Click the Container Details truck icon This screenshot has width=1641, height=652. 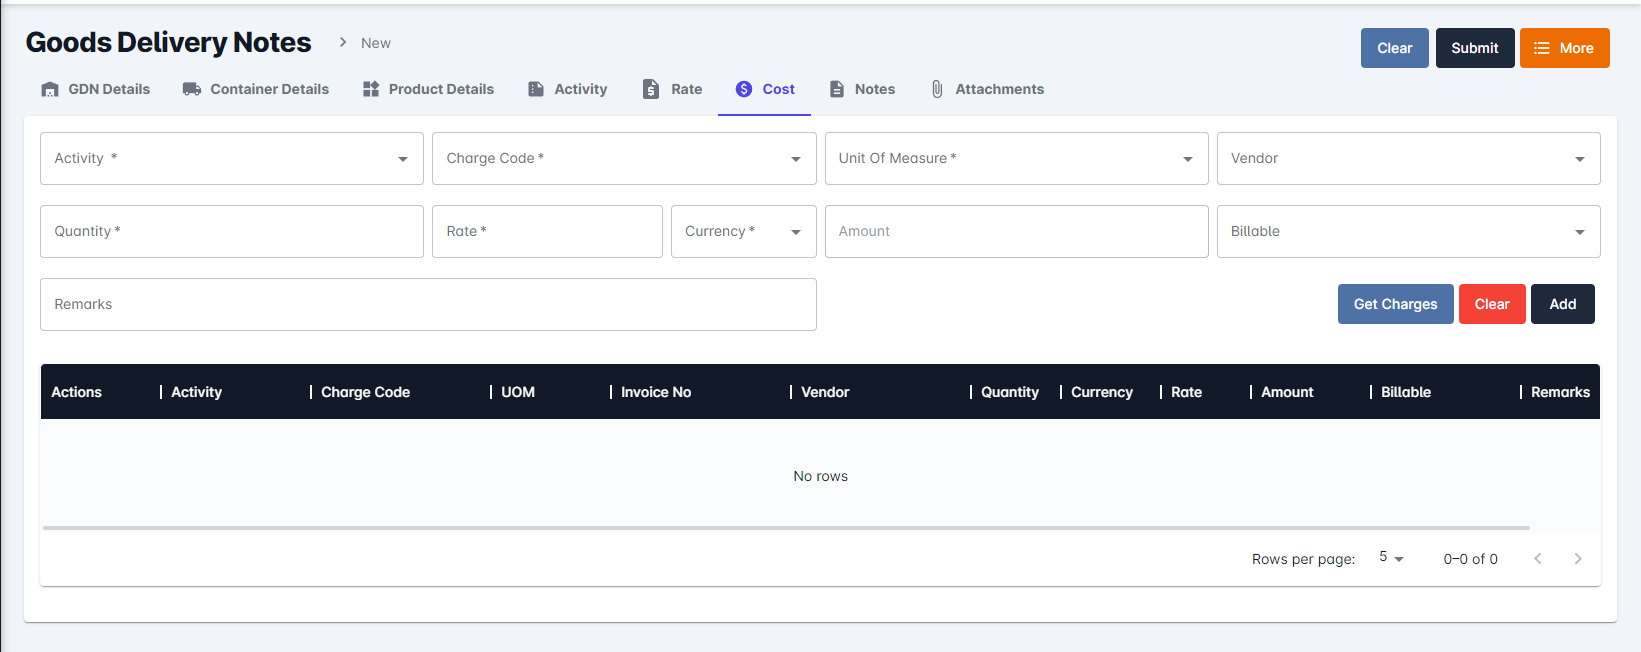tap(192, 89)
